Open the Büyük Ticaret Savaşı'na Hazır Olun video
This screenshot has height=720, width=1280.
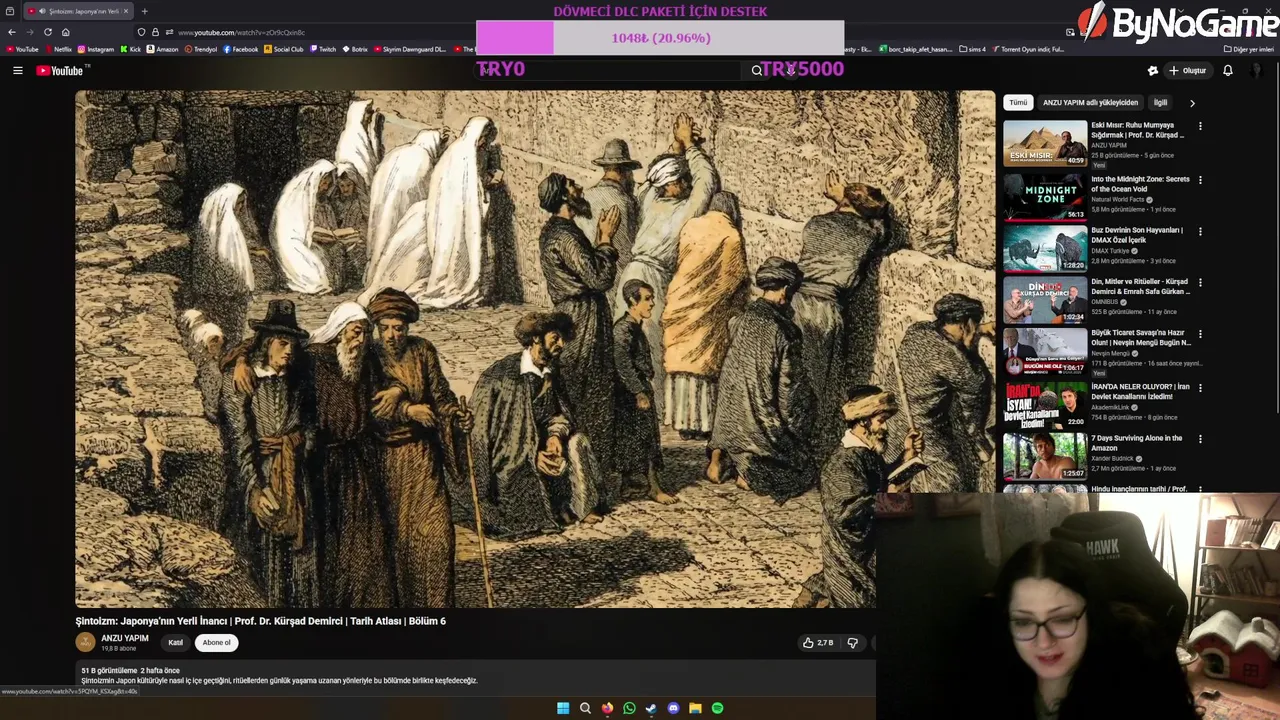coord(1045,350)
